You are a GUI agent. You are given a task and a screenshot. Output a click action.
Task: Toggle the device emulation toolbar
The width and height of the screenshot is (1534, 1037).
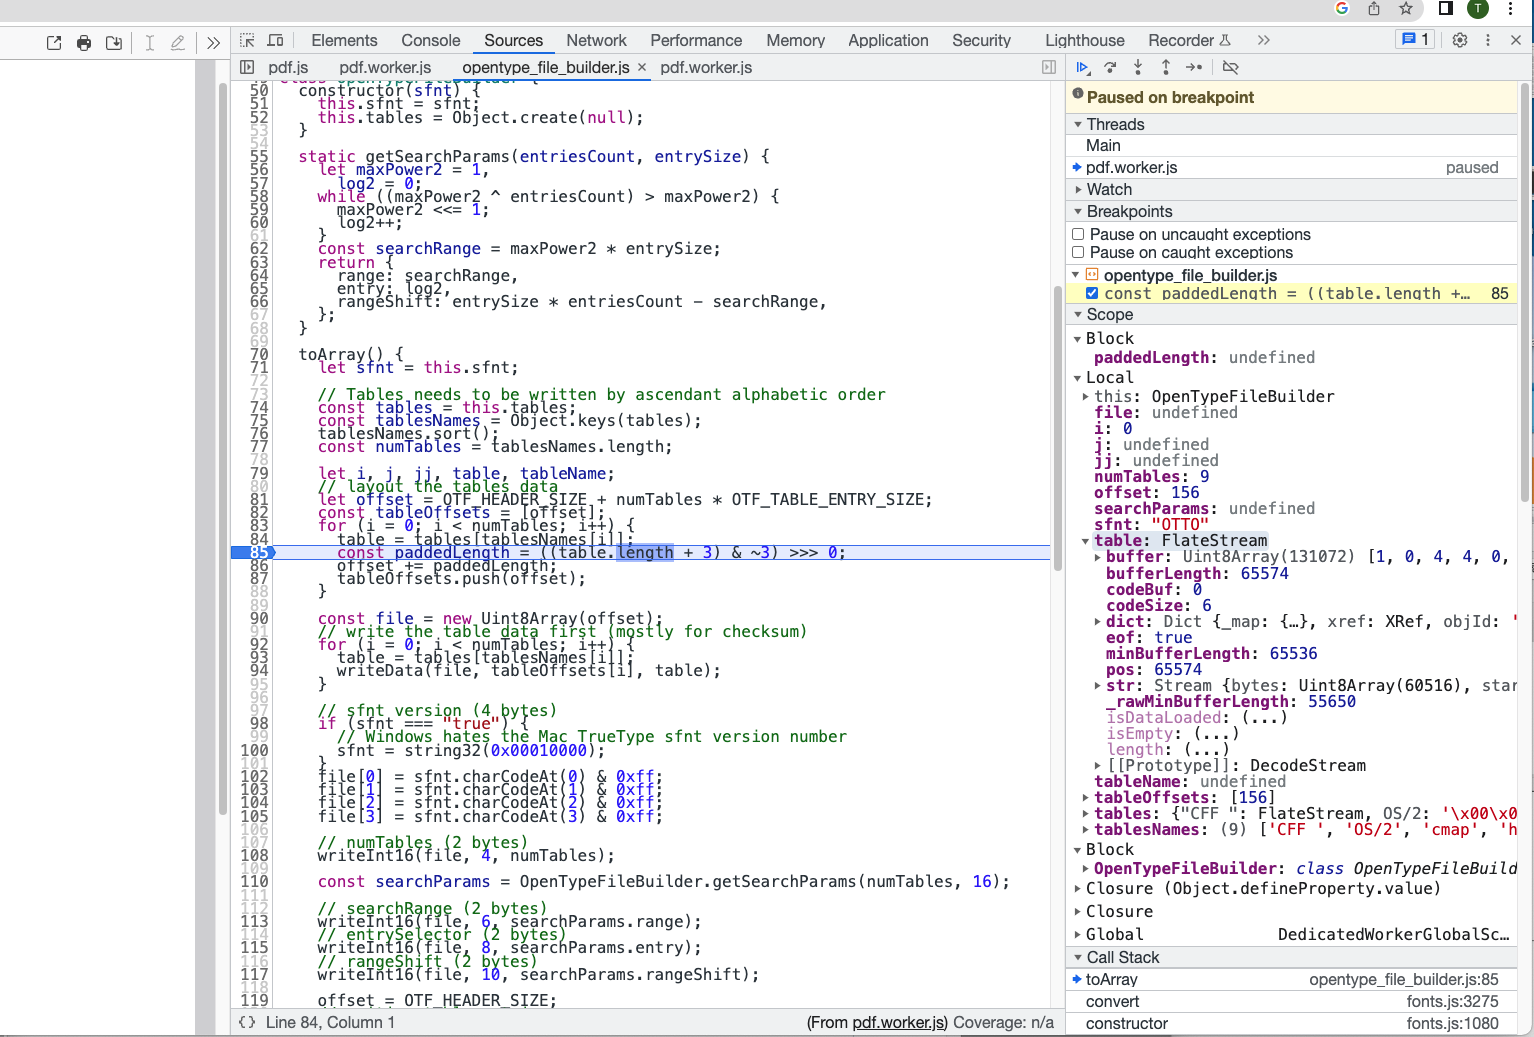275,40
